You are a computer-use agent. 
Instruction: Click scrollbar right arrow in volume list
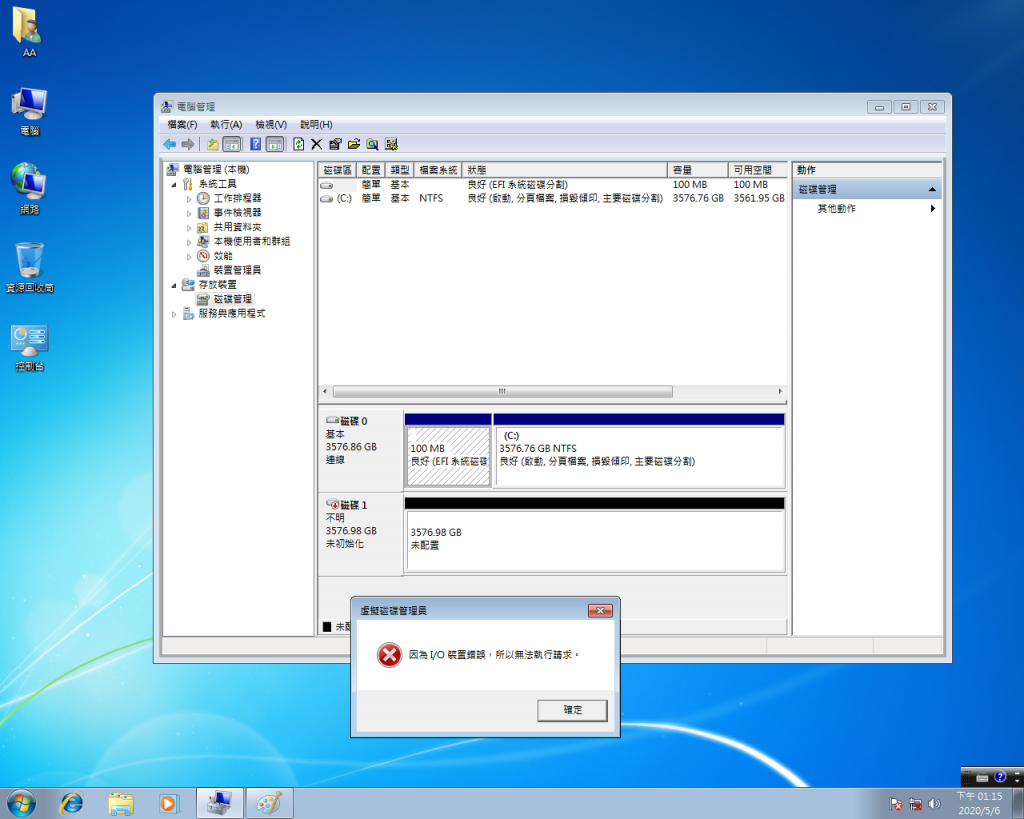[780, 391]
